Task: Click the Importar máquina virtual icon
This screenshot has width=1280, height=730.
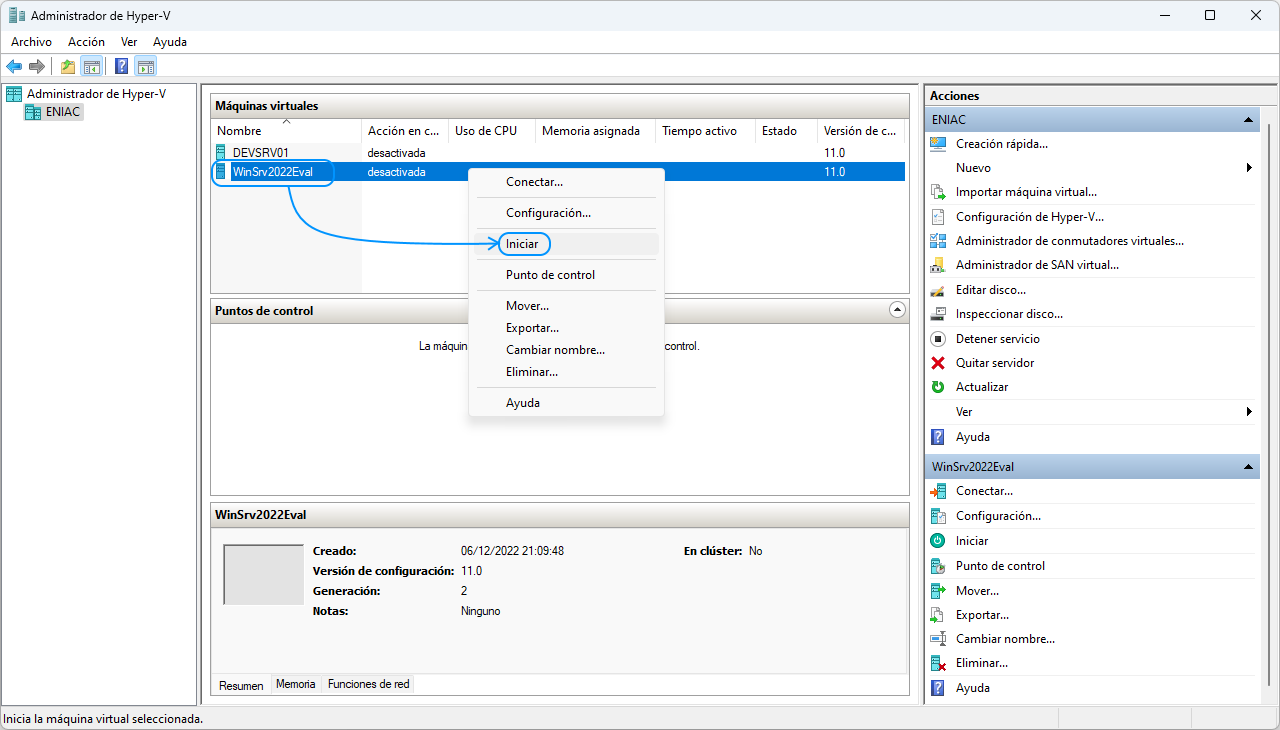Action: point(938,192)
